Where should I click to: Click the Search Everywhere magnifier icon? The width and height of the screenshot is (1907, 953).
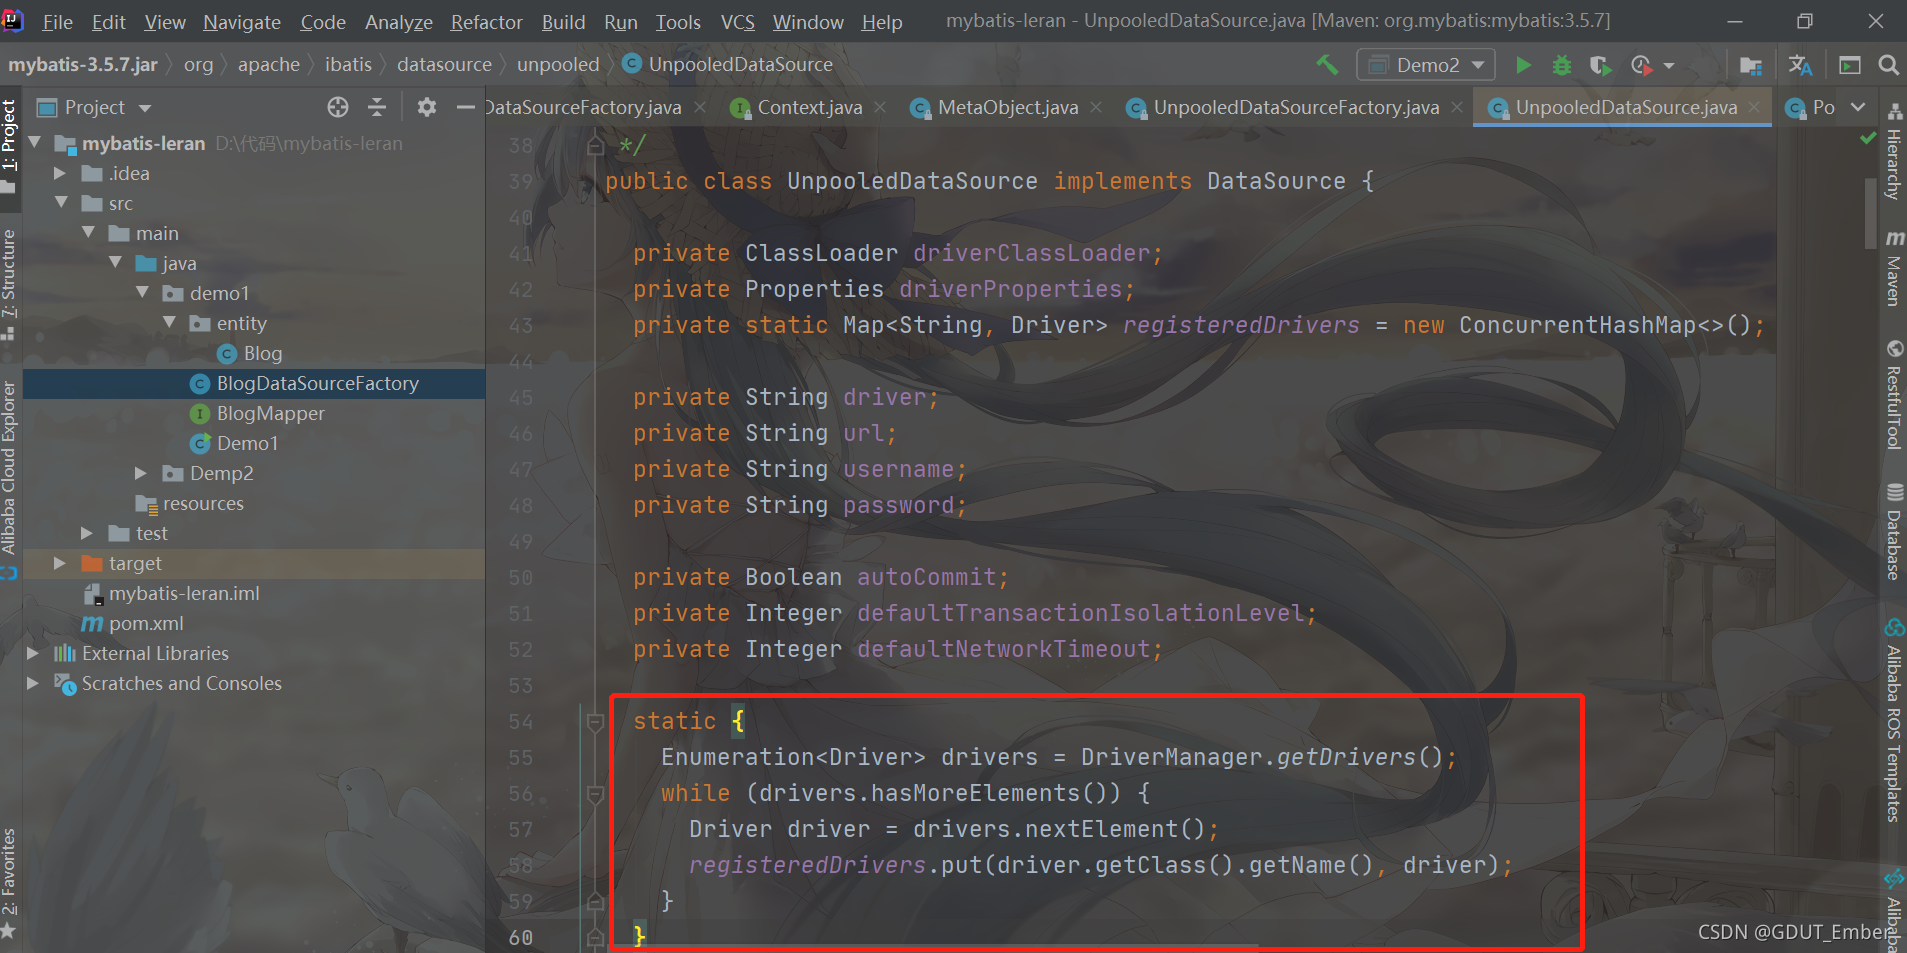click(1888, 65)
